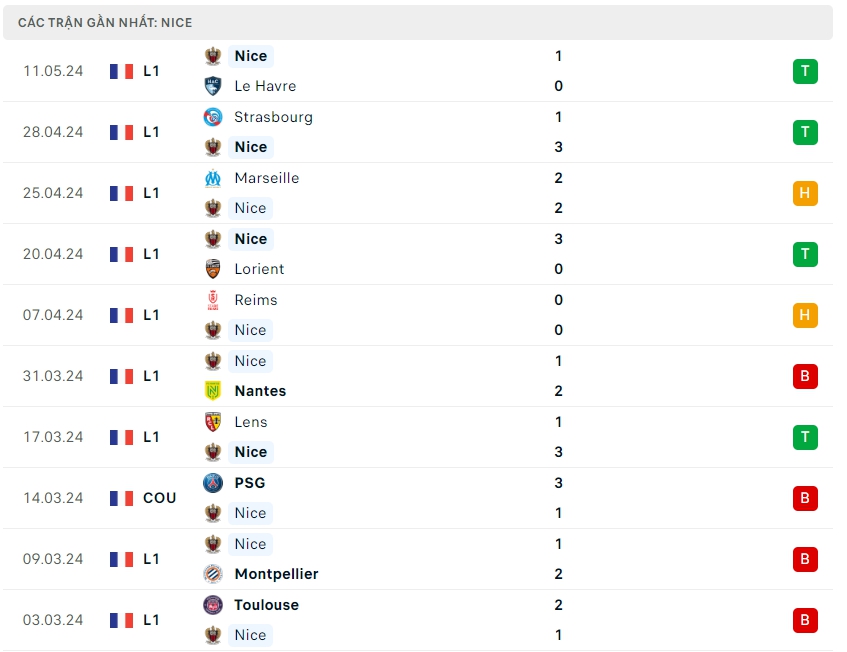Click the Toulouse club logo
The height and width of the screenshot is (652, 847).
click(213, 605)
